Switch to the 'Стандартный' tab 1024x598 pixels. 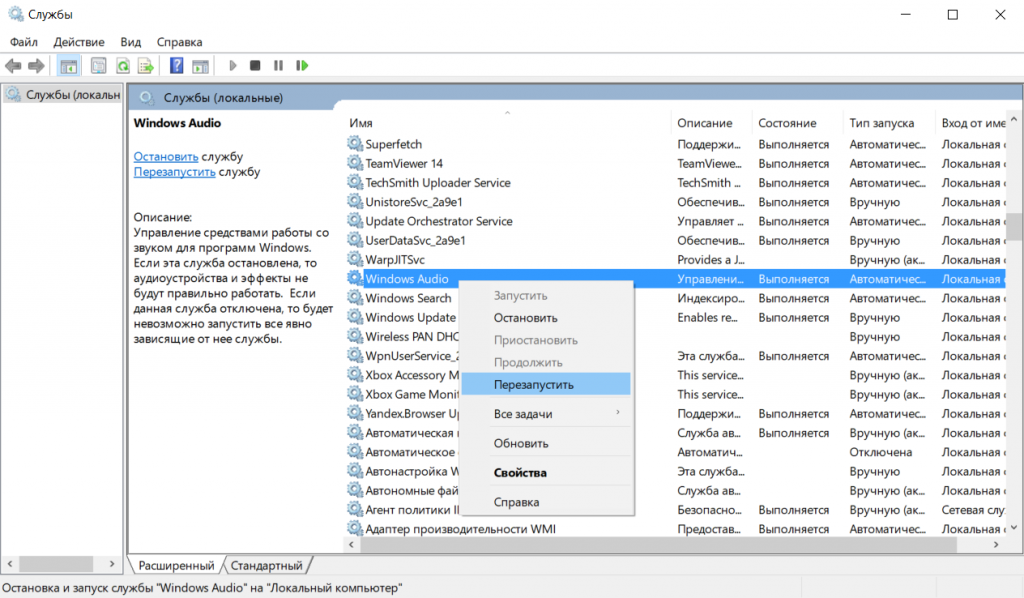click(267, 566)
